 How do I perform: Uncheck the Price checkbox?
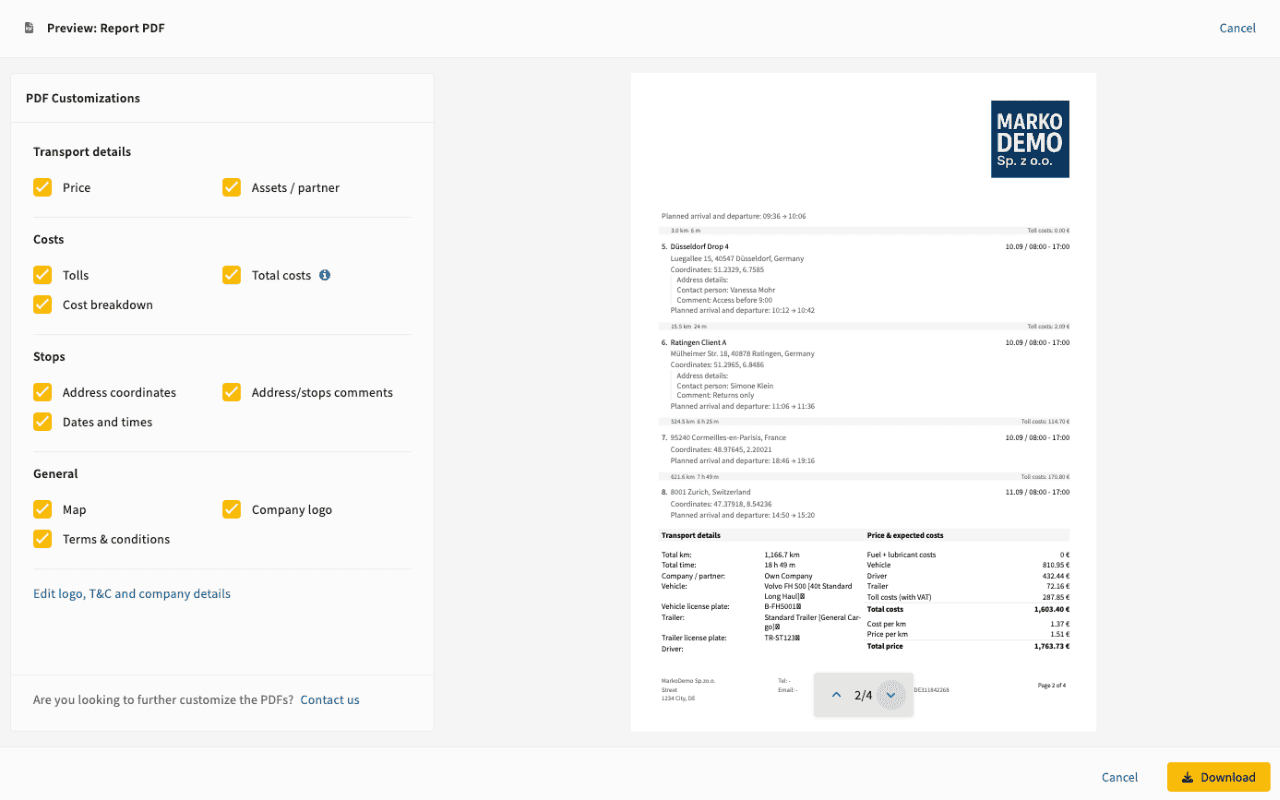(42, 187)
